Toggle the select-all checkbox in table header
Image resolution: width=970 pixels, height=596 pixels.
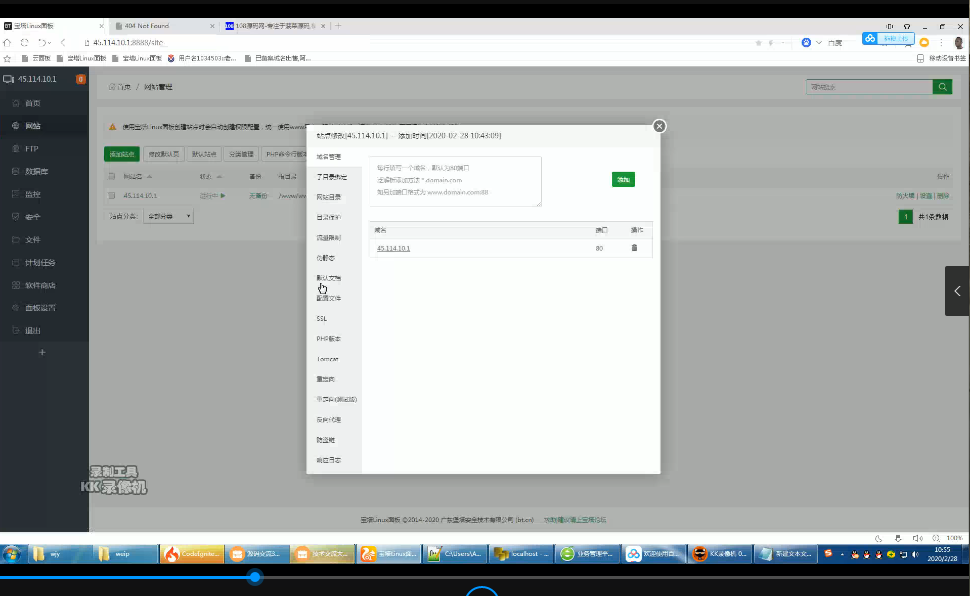point(112,176)
